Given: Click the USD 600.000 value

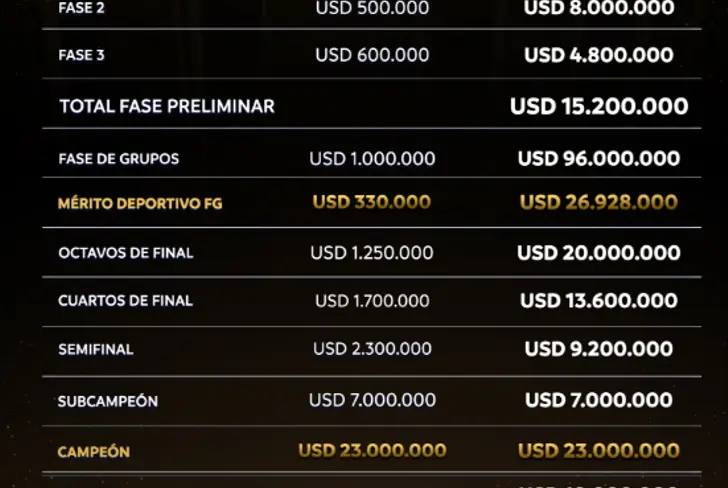Looking at the screenshot, I should 372,56.
